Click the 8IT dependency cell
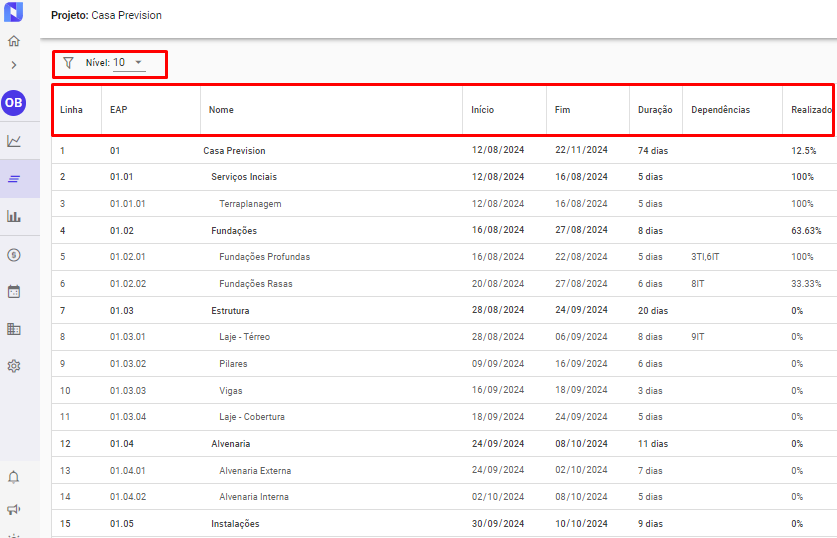This screenshot has height=538, width=837. [x=698, y=283]
